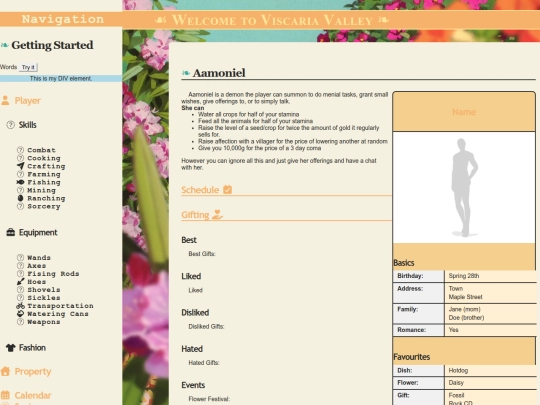540x405 pixels.
Task: Click the question icon beside Wands
Action: [20, 258]
